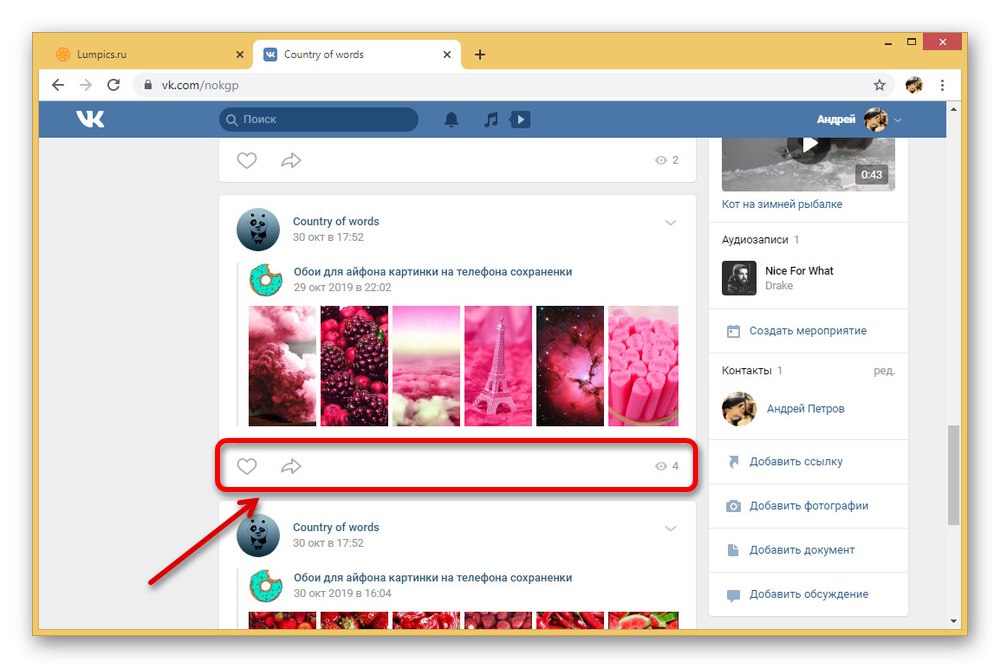Image resolution: width=1000 pixels, height=668 pixels.
Task: Play Nice For What track title
Action: (x=799, y=271)
